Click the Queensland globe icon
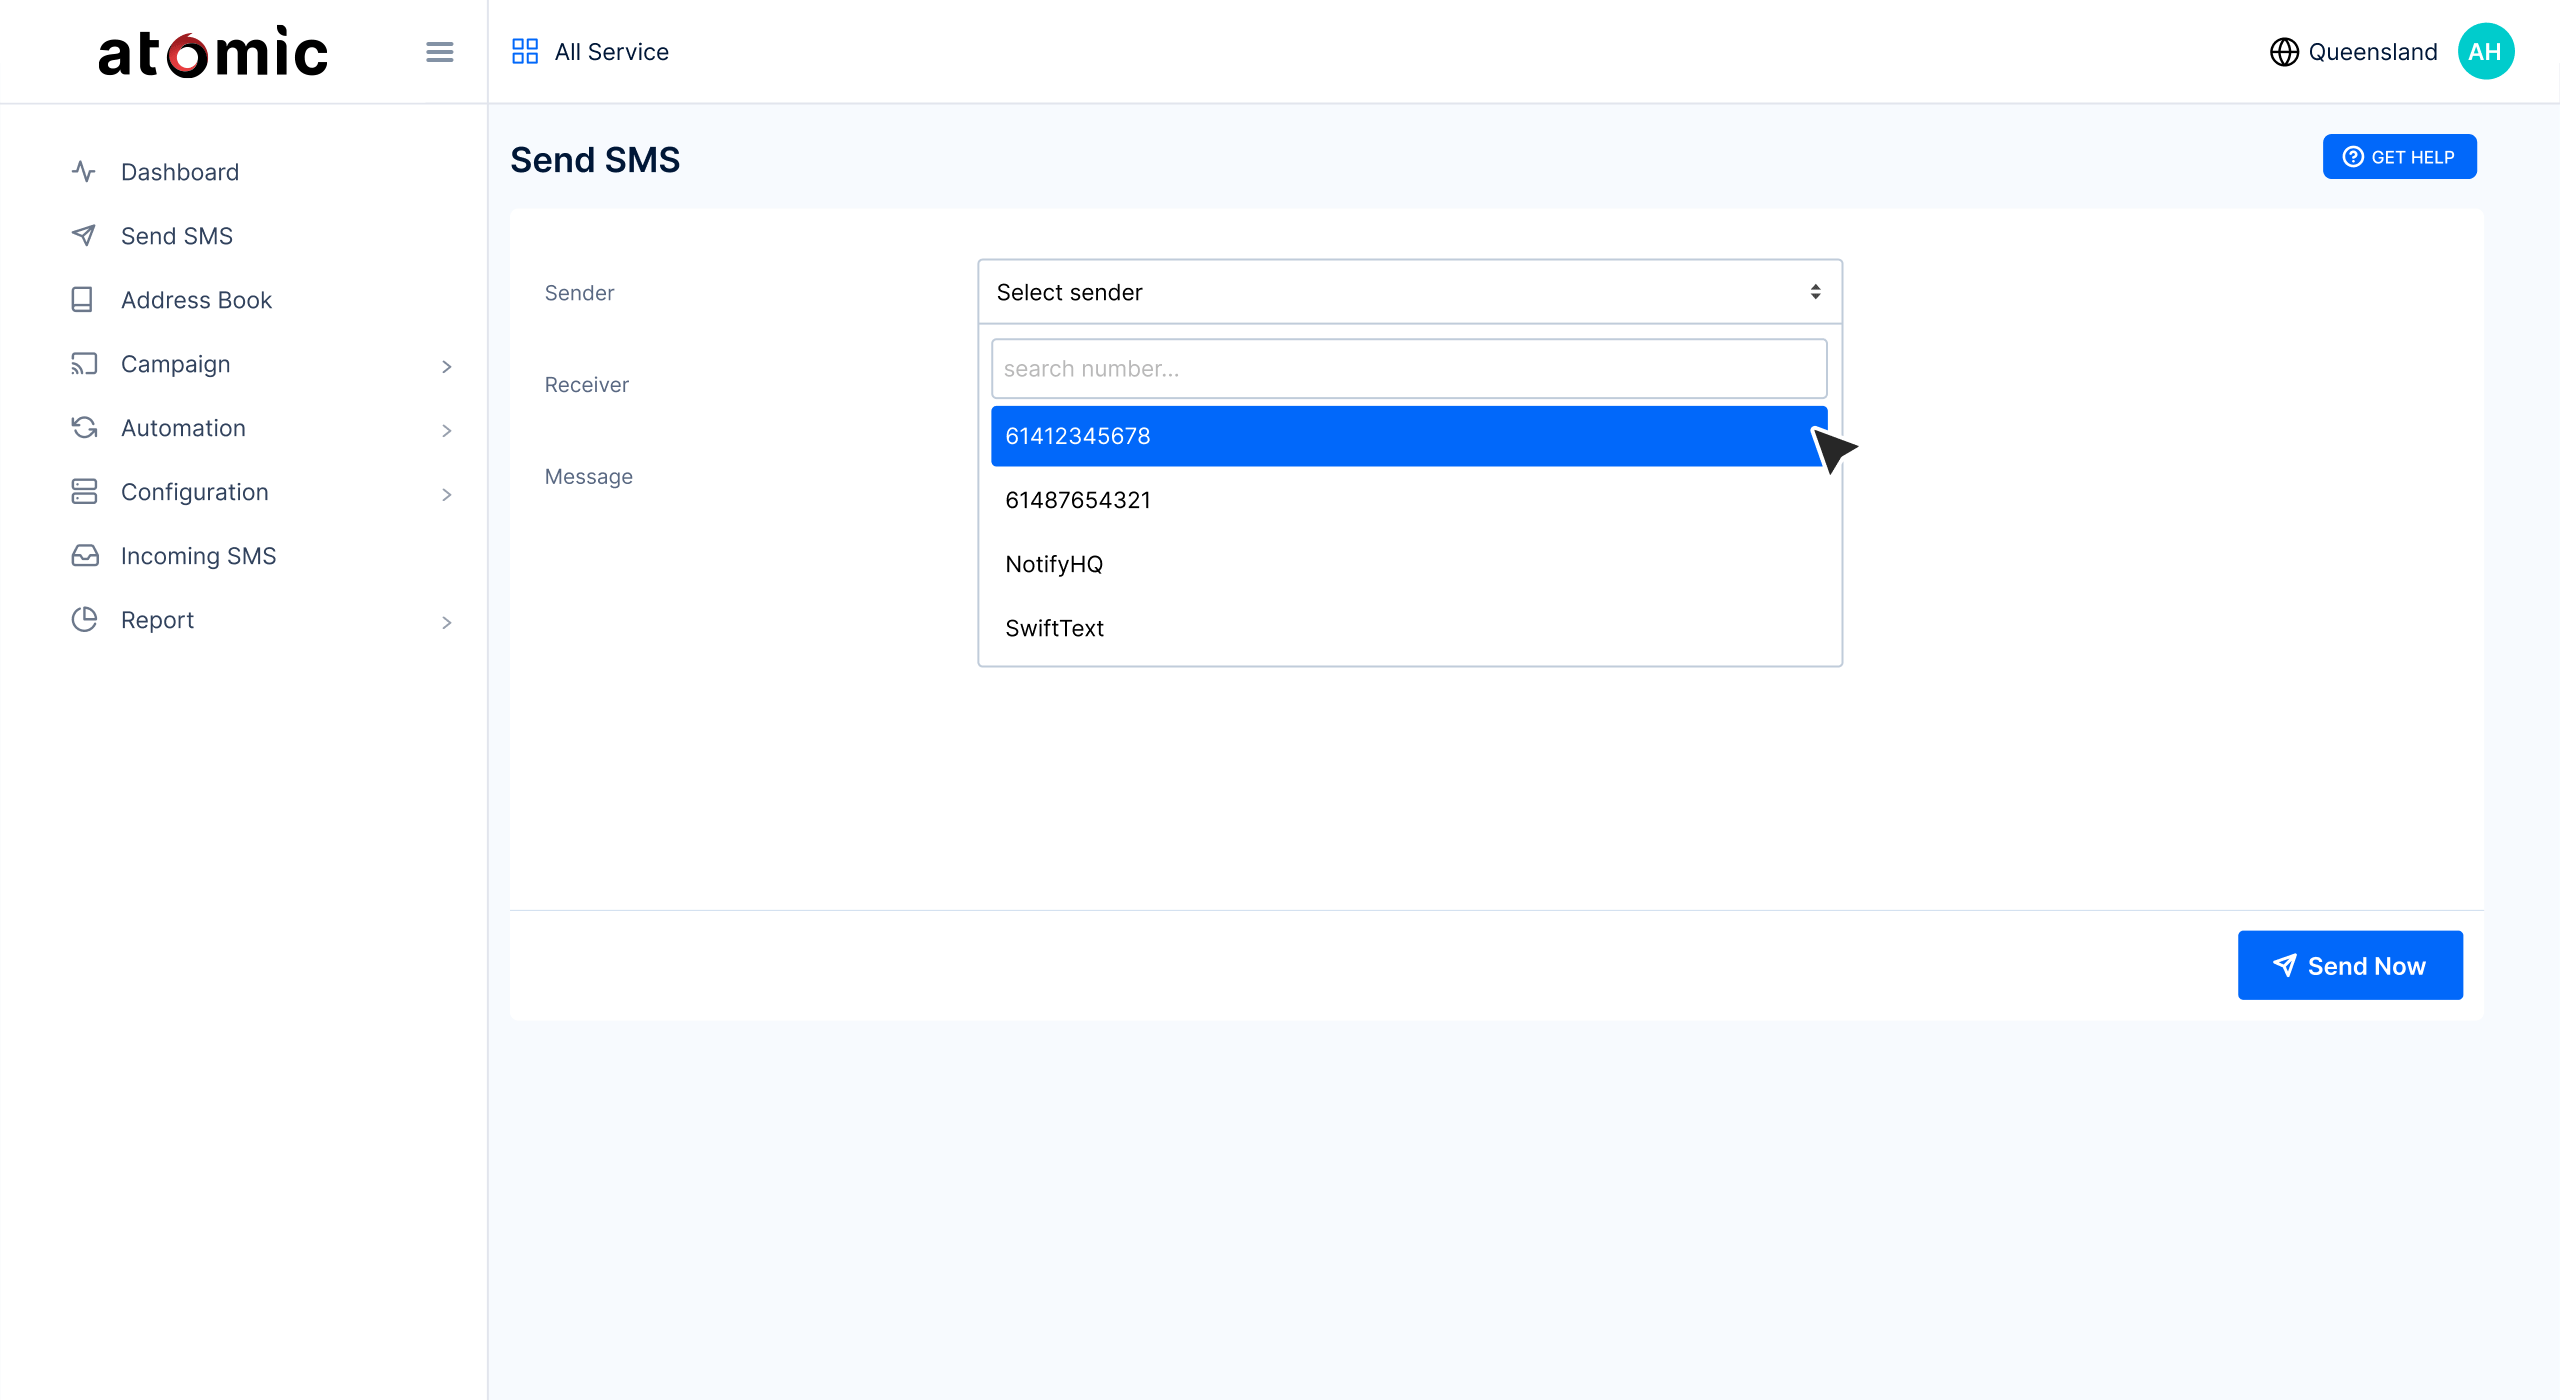The width and height of the screenshot is (2560, 1400). 2284,52
